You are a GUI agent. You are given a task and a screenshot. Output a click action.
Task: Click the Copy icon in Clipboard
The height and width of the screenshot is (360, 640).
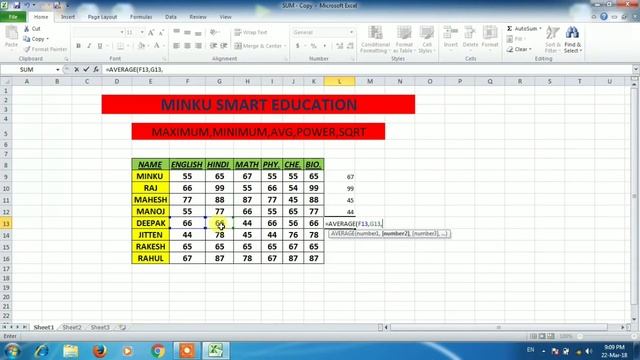[27, 39]
